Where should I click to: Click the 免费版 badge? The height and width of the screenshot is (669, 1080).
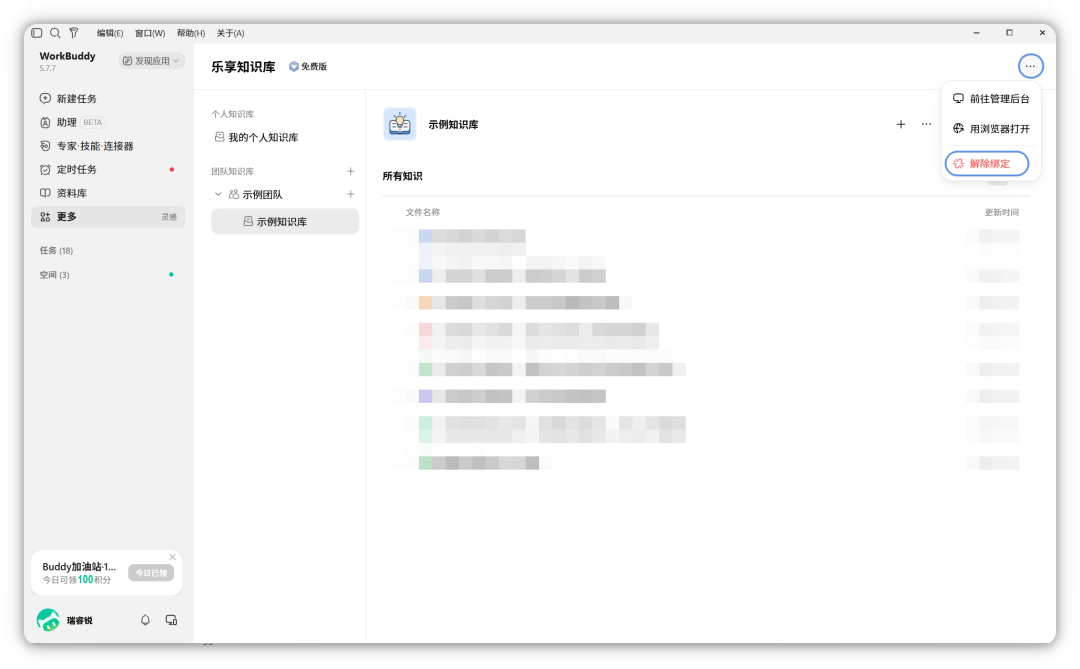[308, 67]
